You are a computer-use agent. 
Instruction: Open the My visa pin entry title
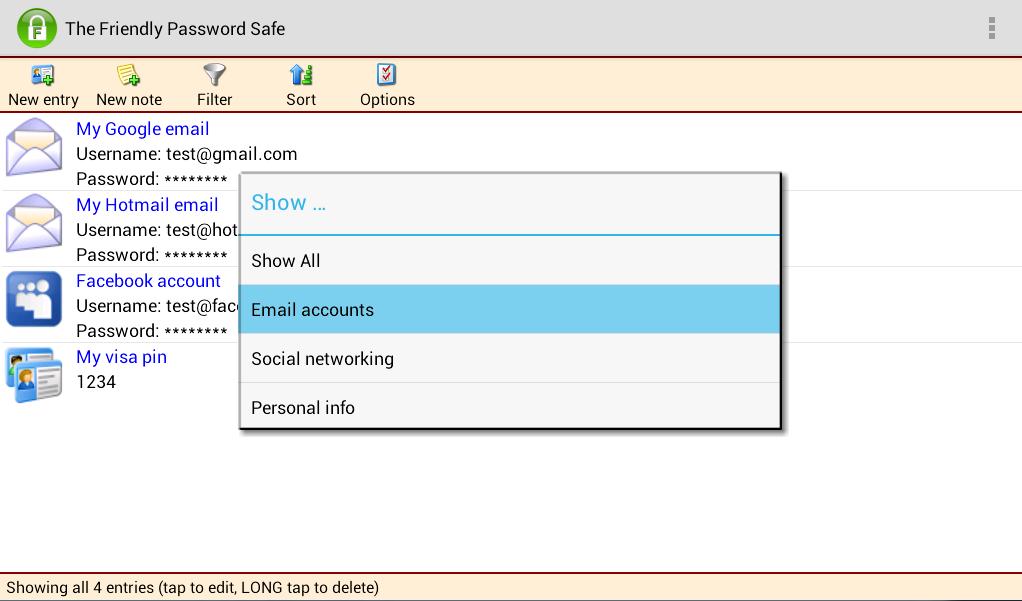(x=121, y=357)
